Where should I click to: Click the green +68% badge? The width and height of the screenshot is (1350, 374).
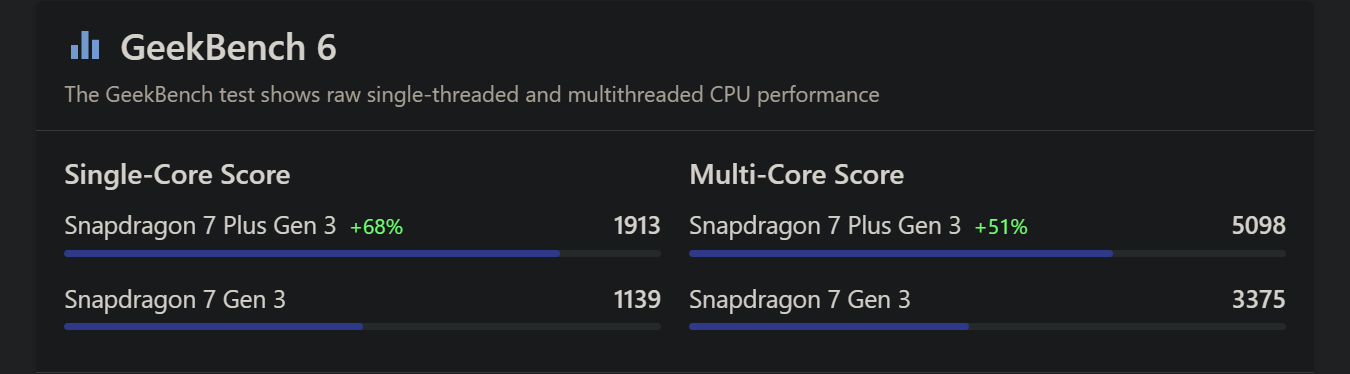[376, 227]
